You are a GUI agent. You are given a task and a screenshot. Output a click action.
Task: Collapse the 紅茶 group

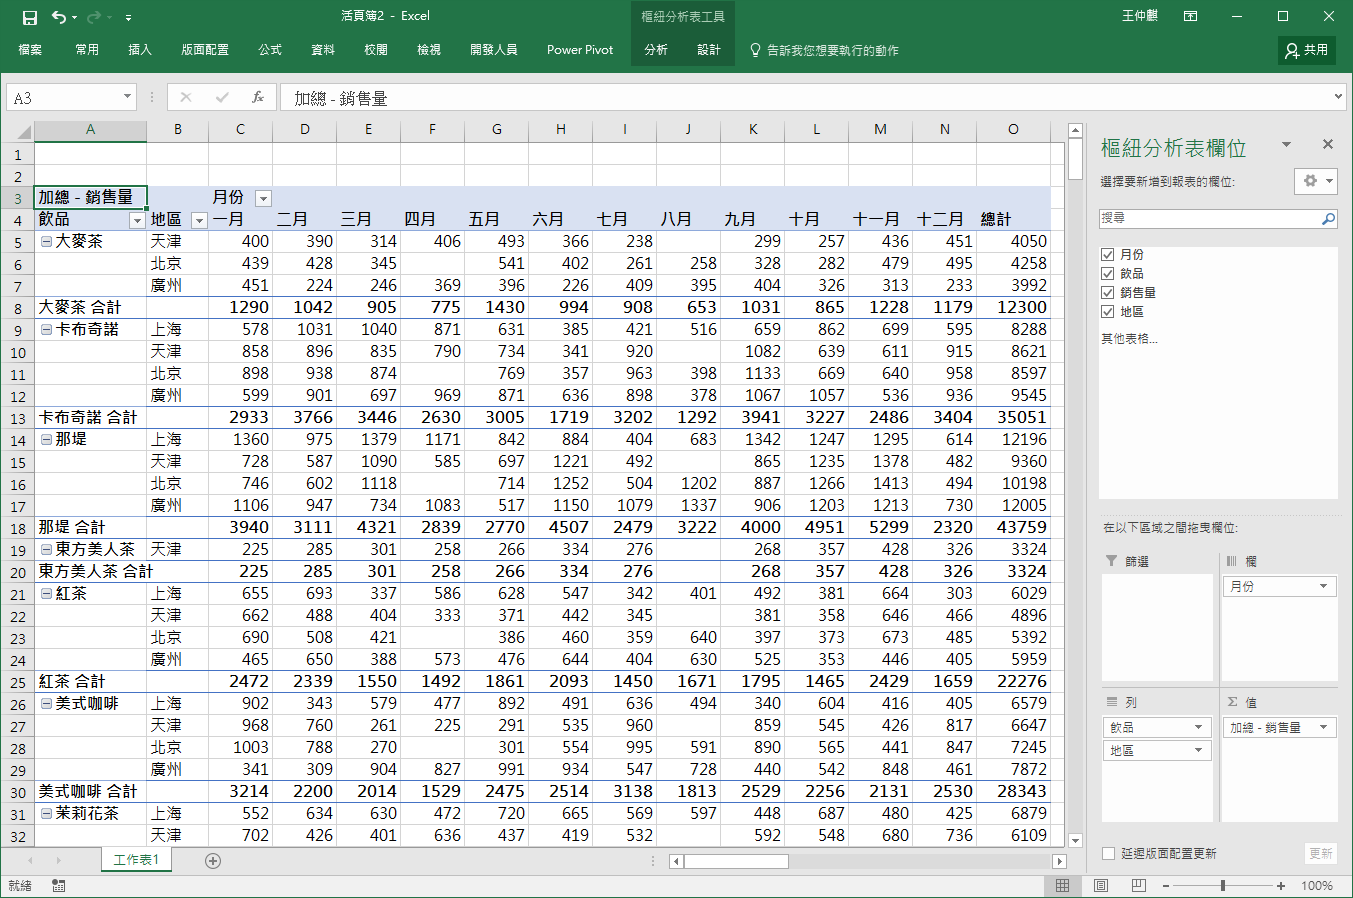pos(46,593)
